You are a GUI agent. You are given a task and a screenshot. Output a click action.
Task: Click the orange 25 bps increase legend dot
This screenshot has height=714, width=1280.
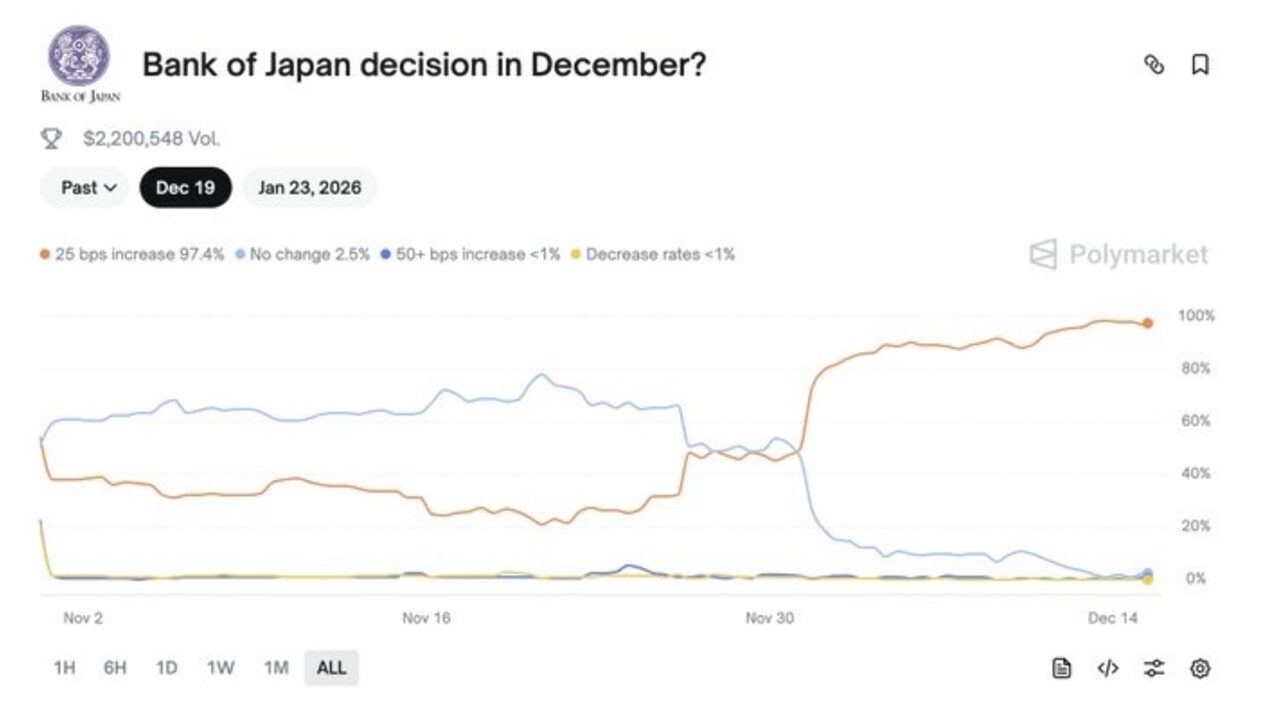coord(45,255)
